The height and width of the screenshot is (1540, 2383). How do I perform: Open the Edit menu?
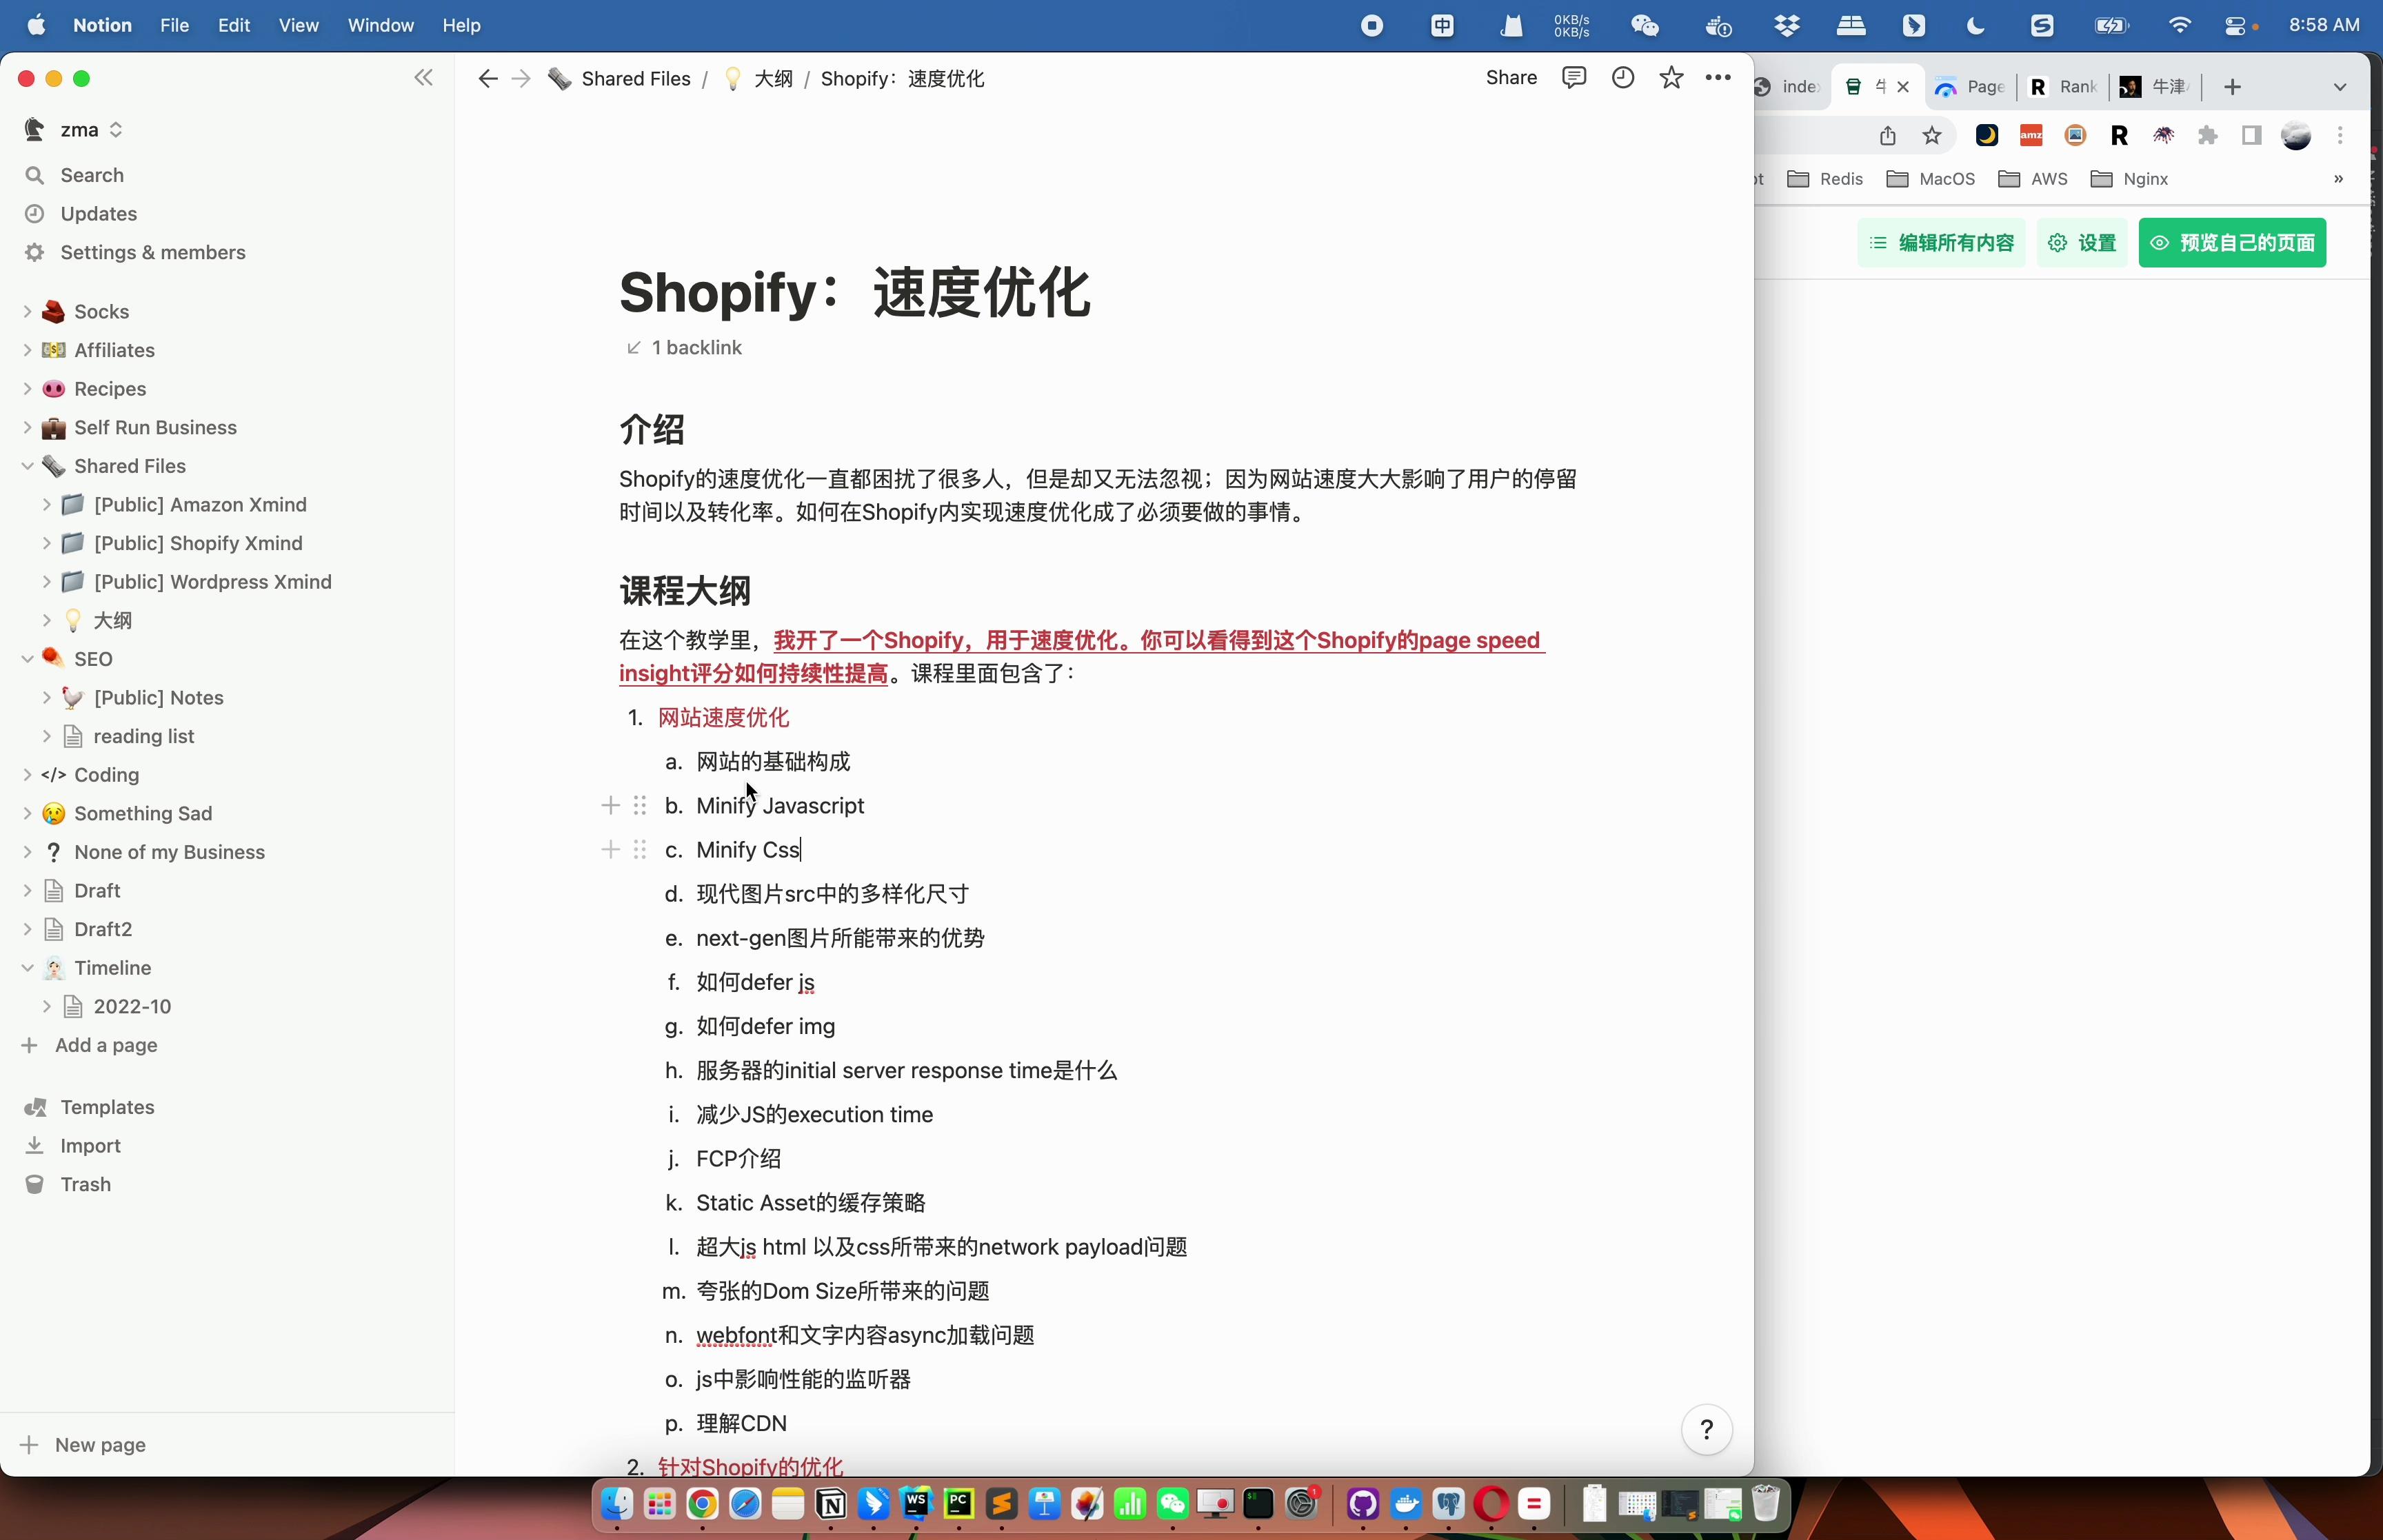coord(233,25)
